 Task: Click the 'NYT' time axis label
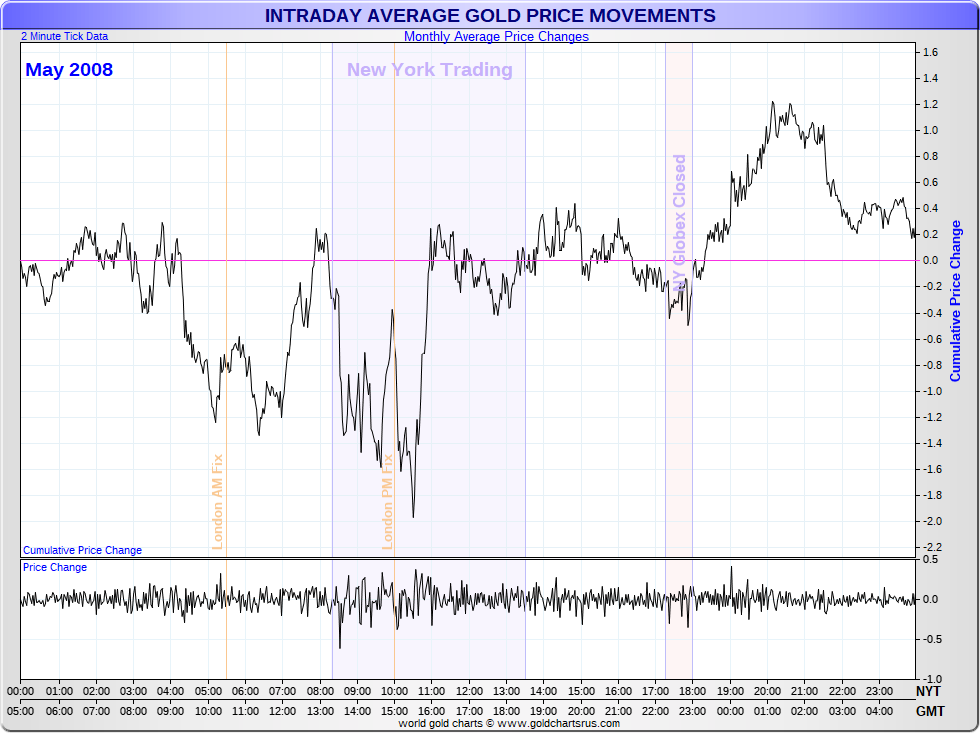[x=929, y=691]
